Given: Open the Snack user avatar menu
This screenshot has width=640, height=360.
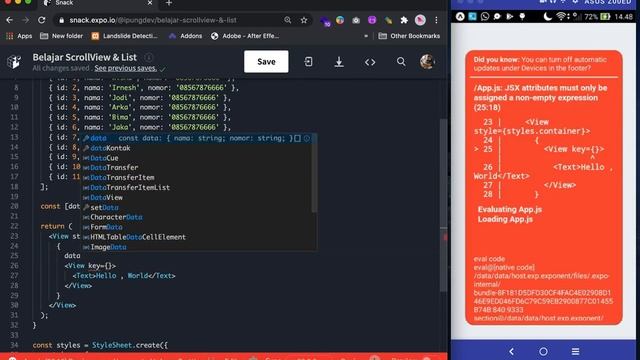Looking at the screenshot, I should click(427, 62).
